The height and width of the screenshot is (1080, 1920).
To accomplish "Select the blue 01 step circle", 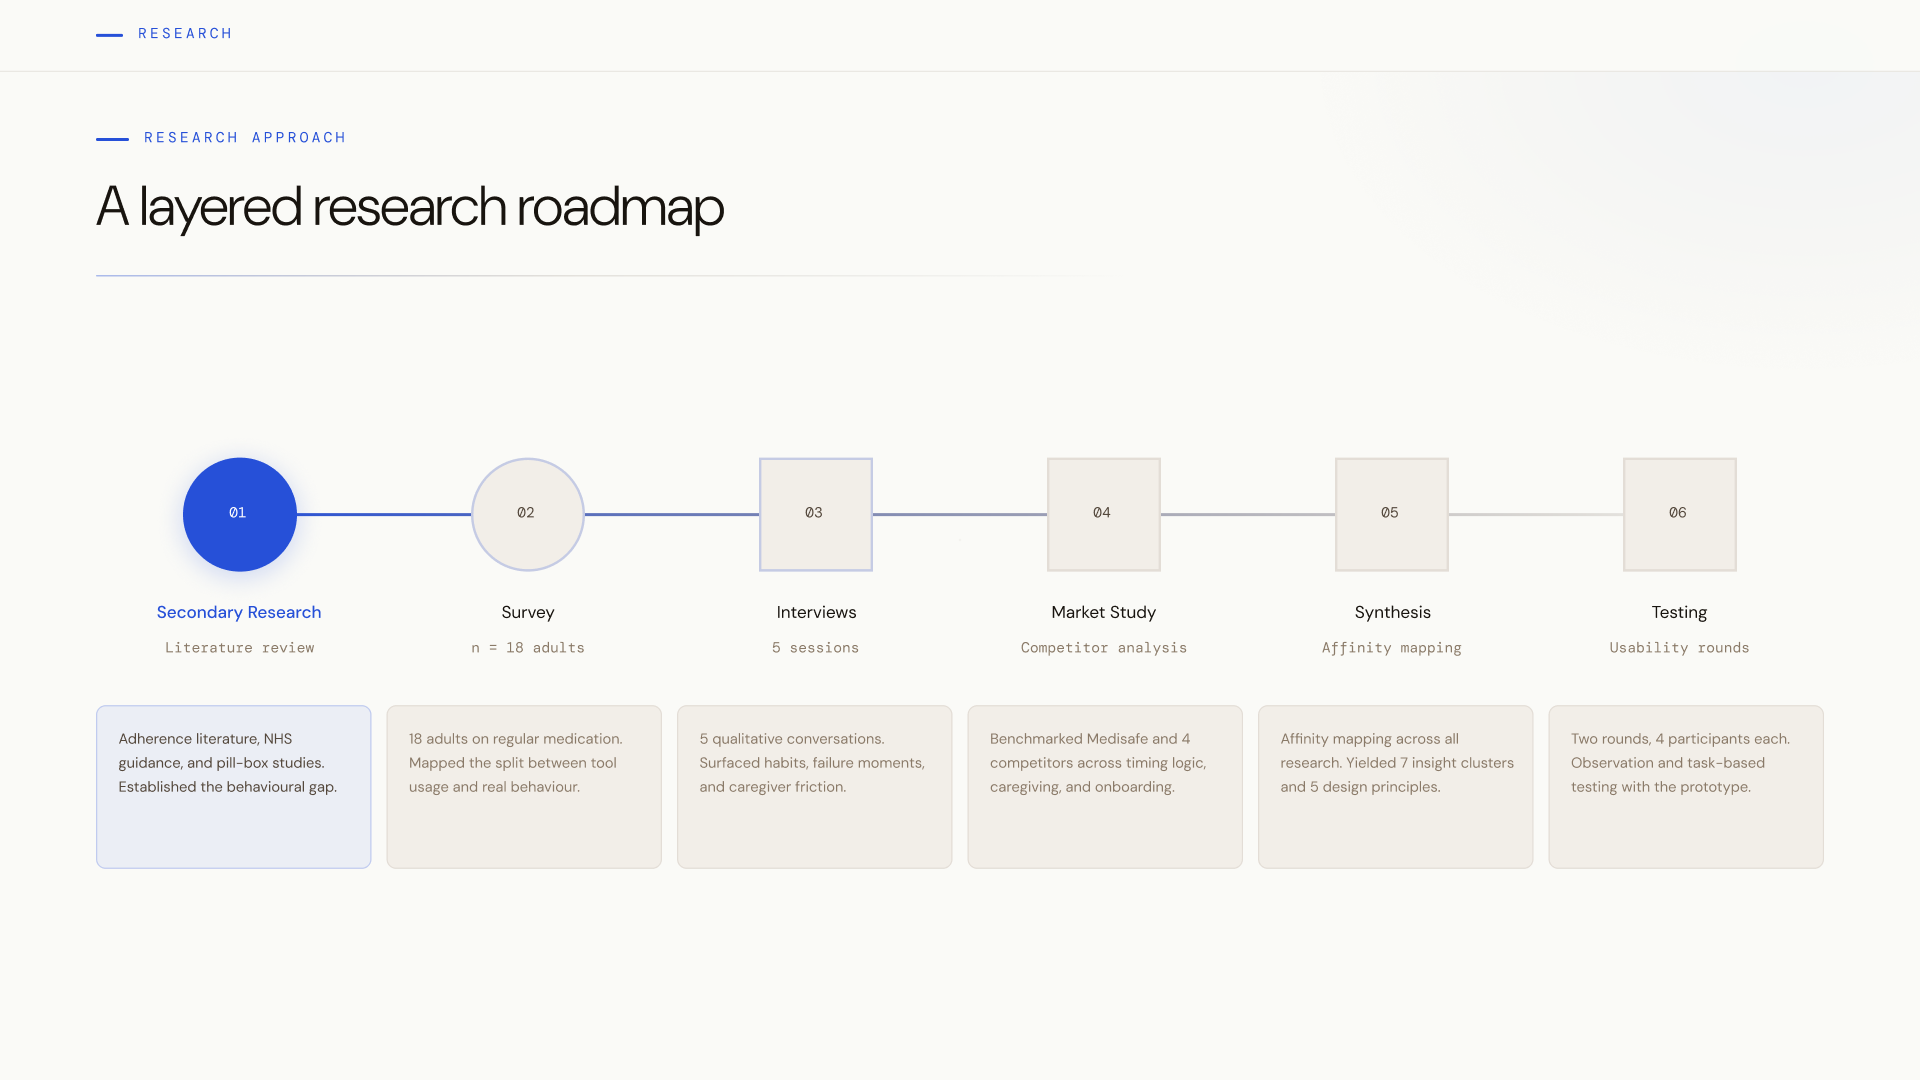I will click(x=239, y=514).
